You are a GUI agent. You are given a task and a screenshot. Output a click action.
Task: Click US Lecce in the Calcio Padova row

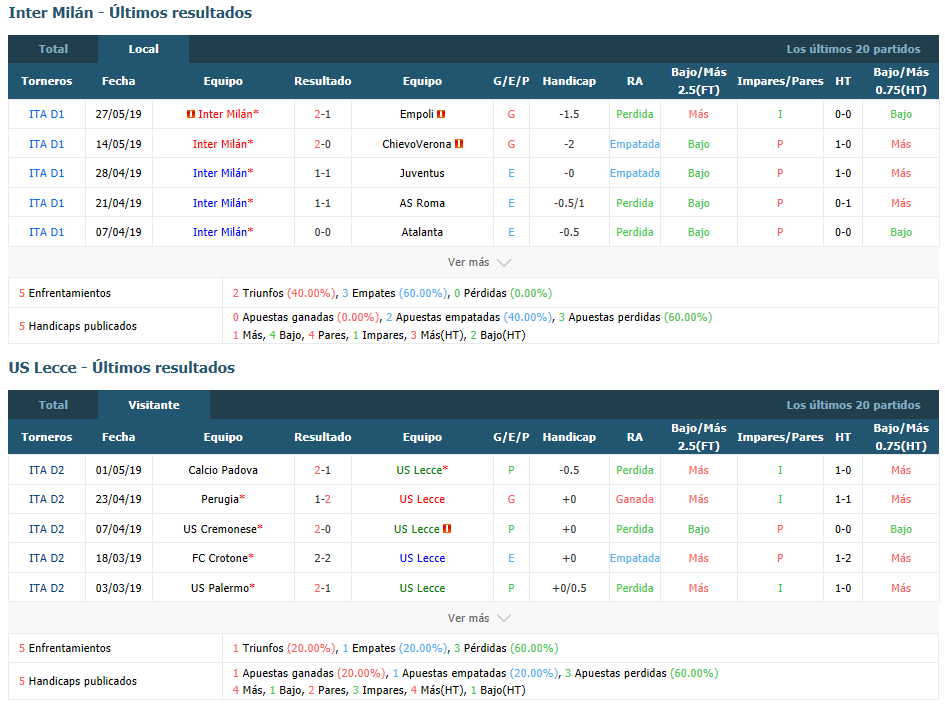coord(419,470)
